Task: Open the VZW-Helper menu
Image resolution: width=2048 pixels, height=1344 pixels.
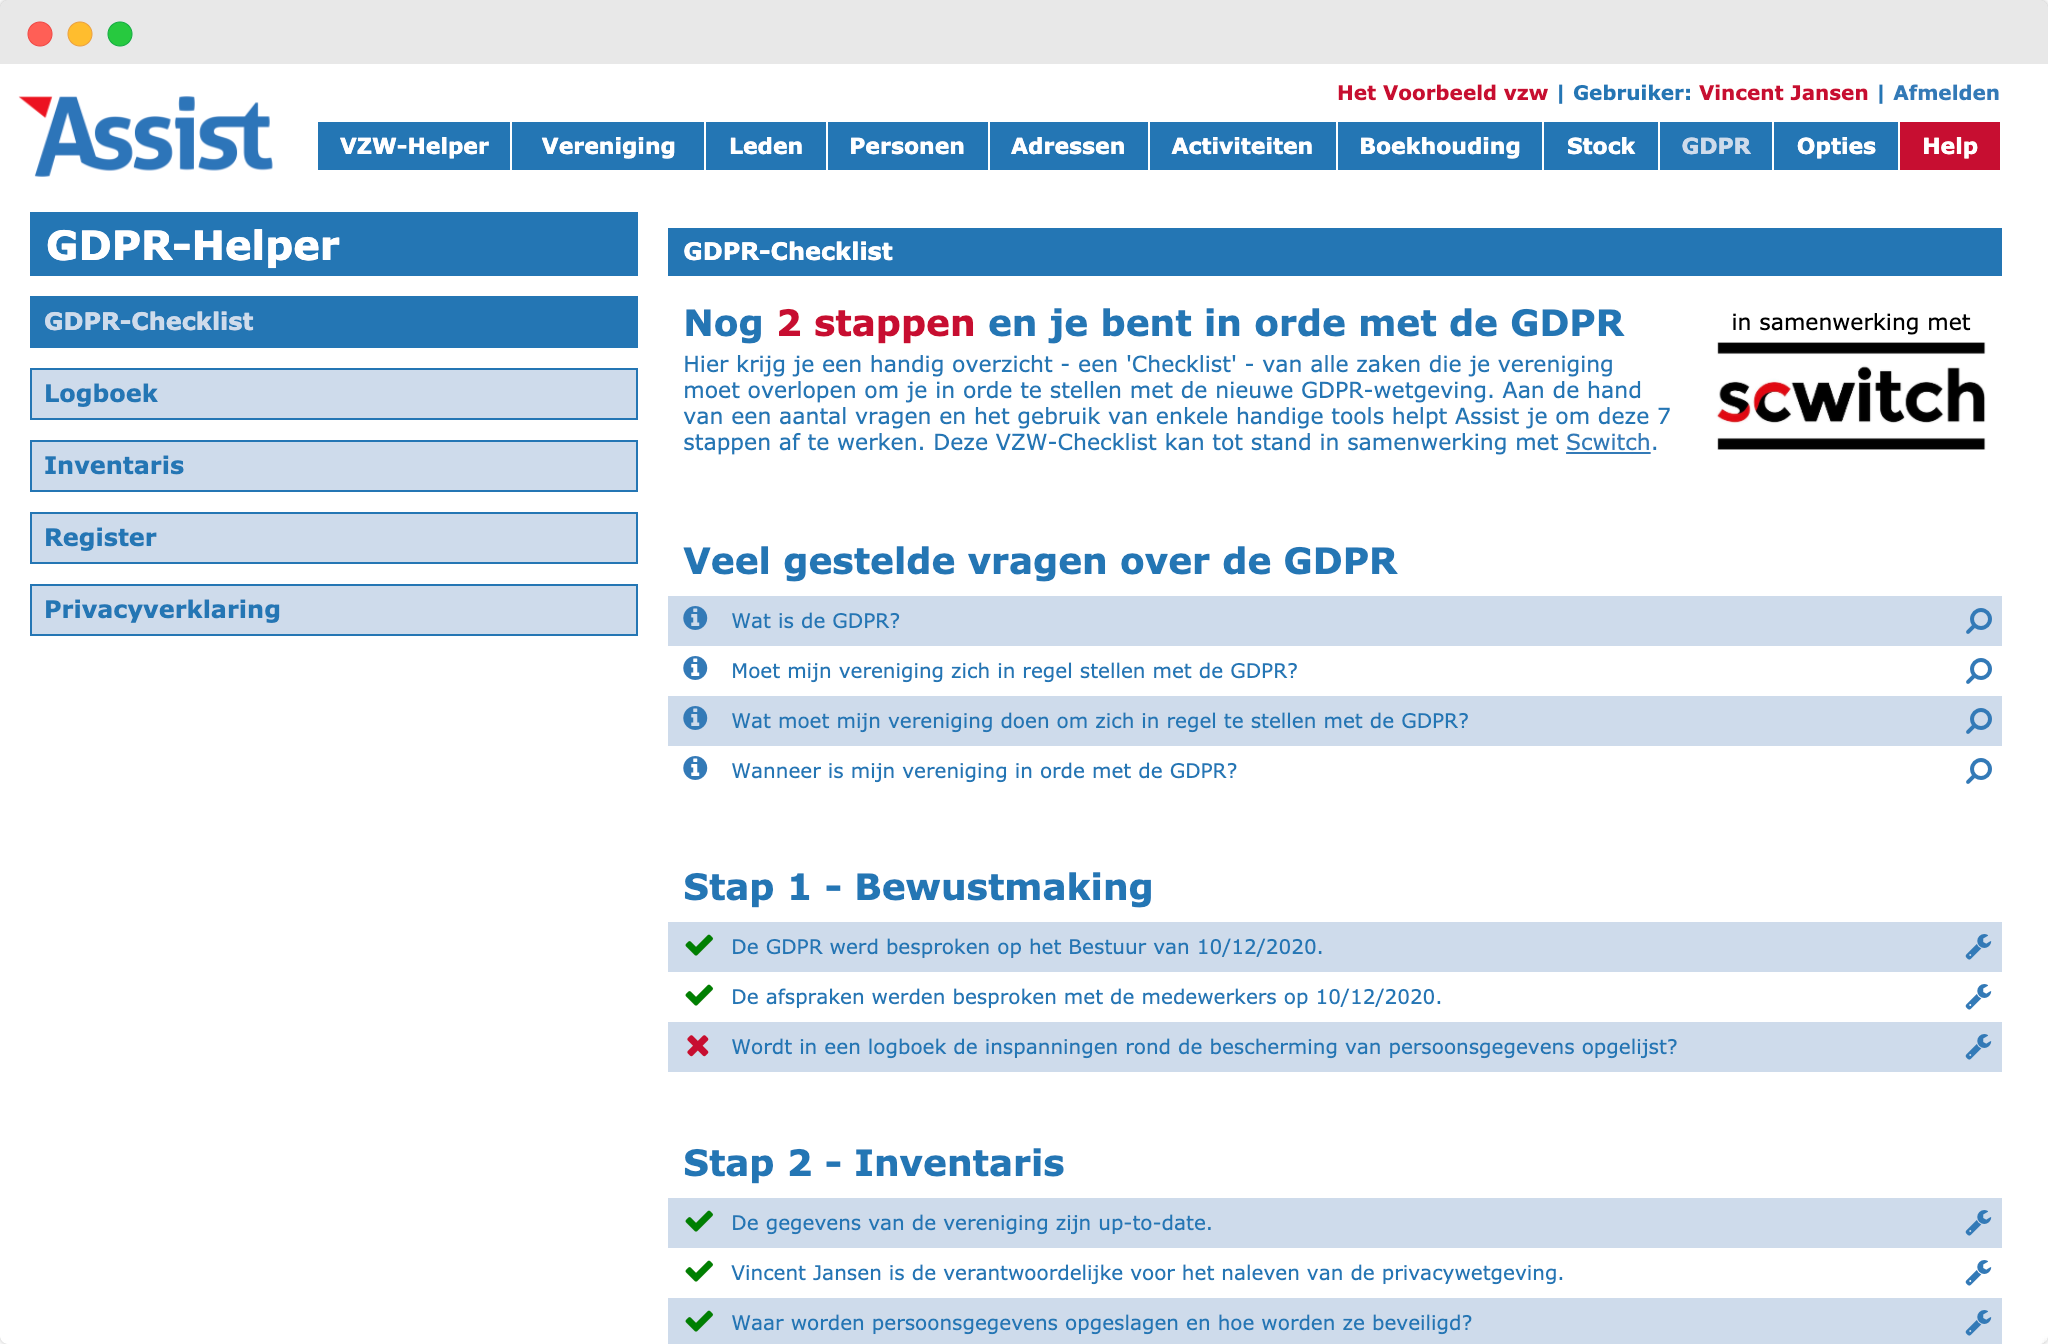Action: tap(414, 146)
